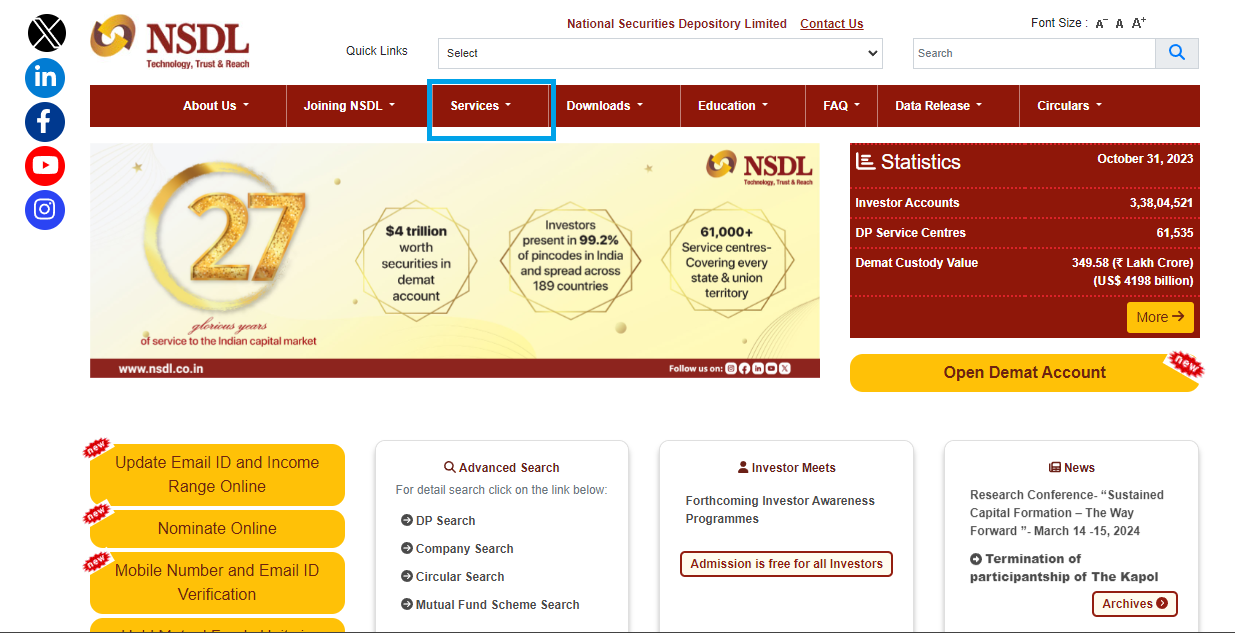Click the NSDL logo in header

pos(170,42)
